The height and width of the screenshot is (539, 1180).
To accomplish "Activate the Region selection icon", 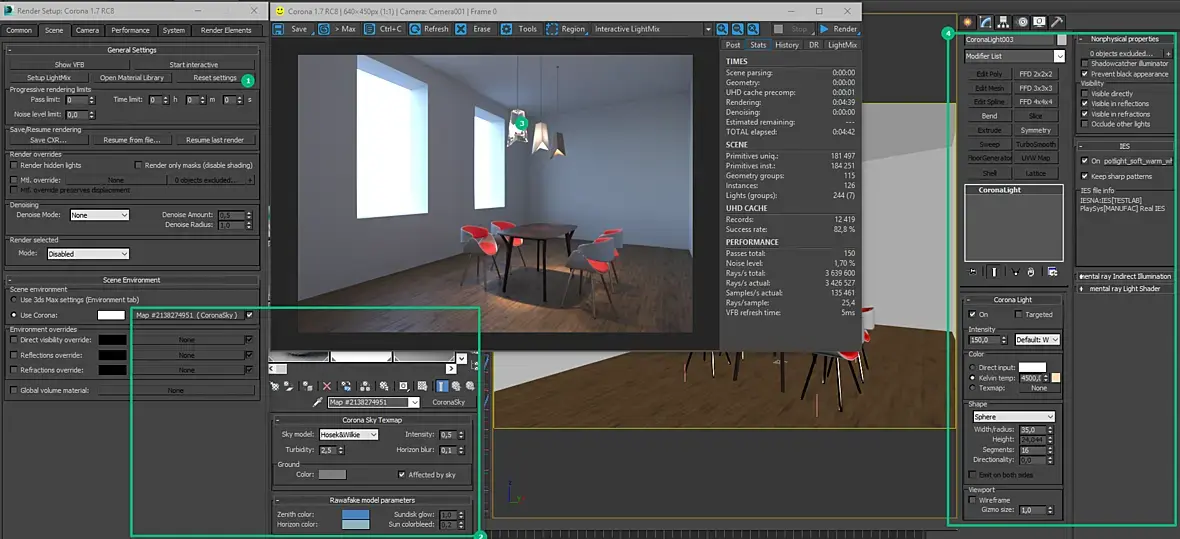I will (553, 29).
